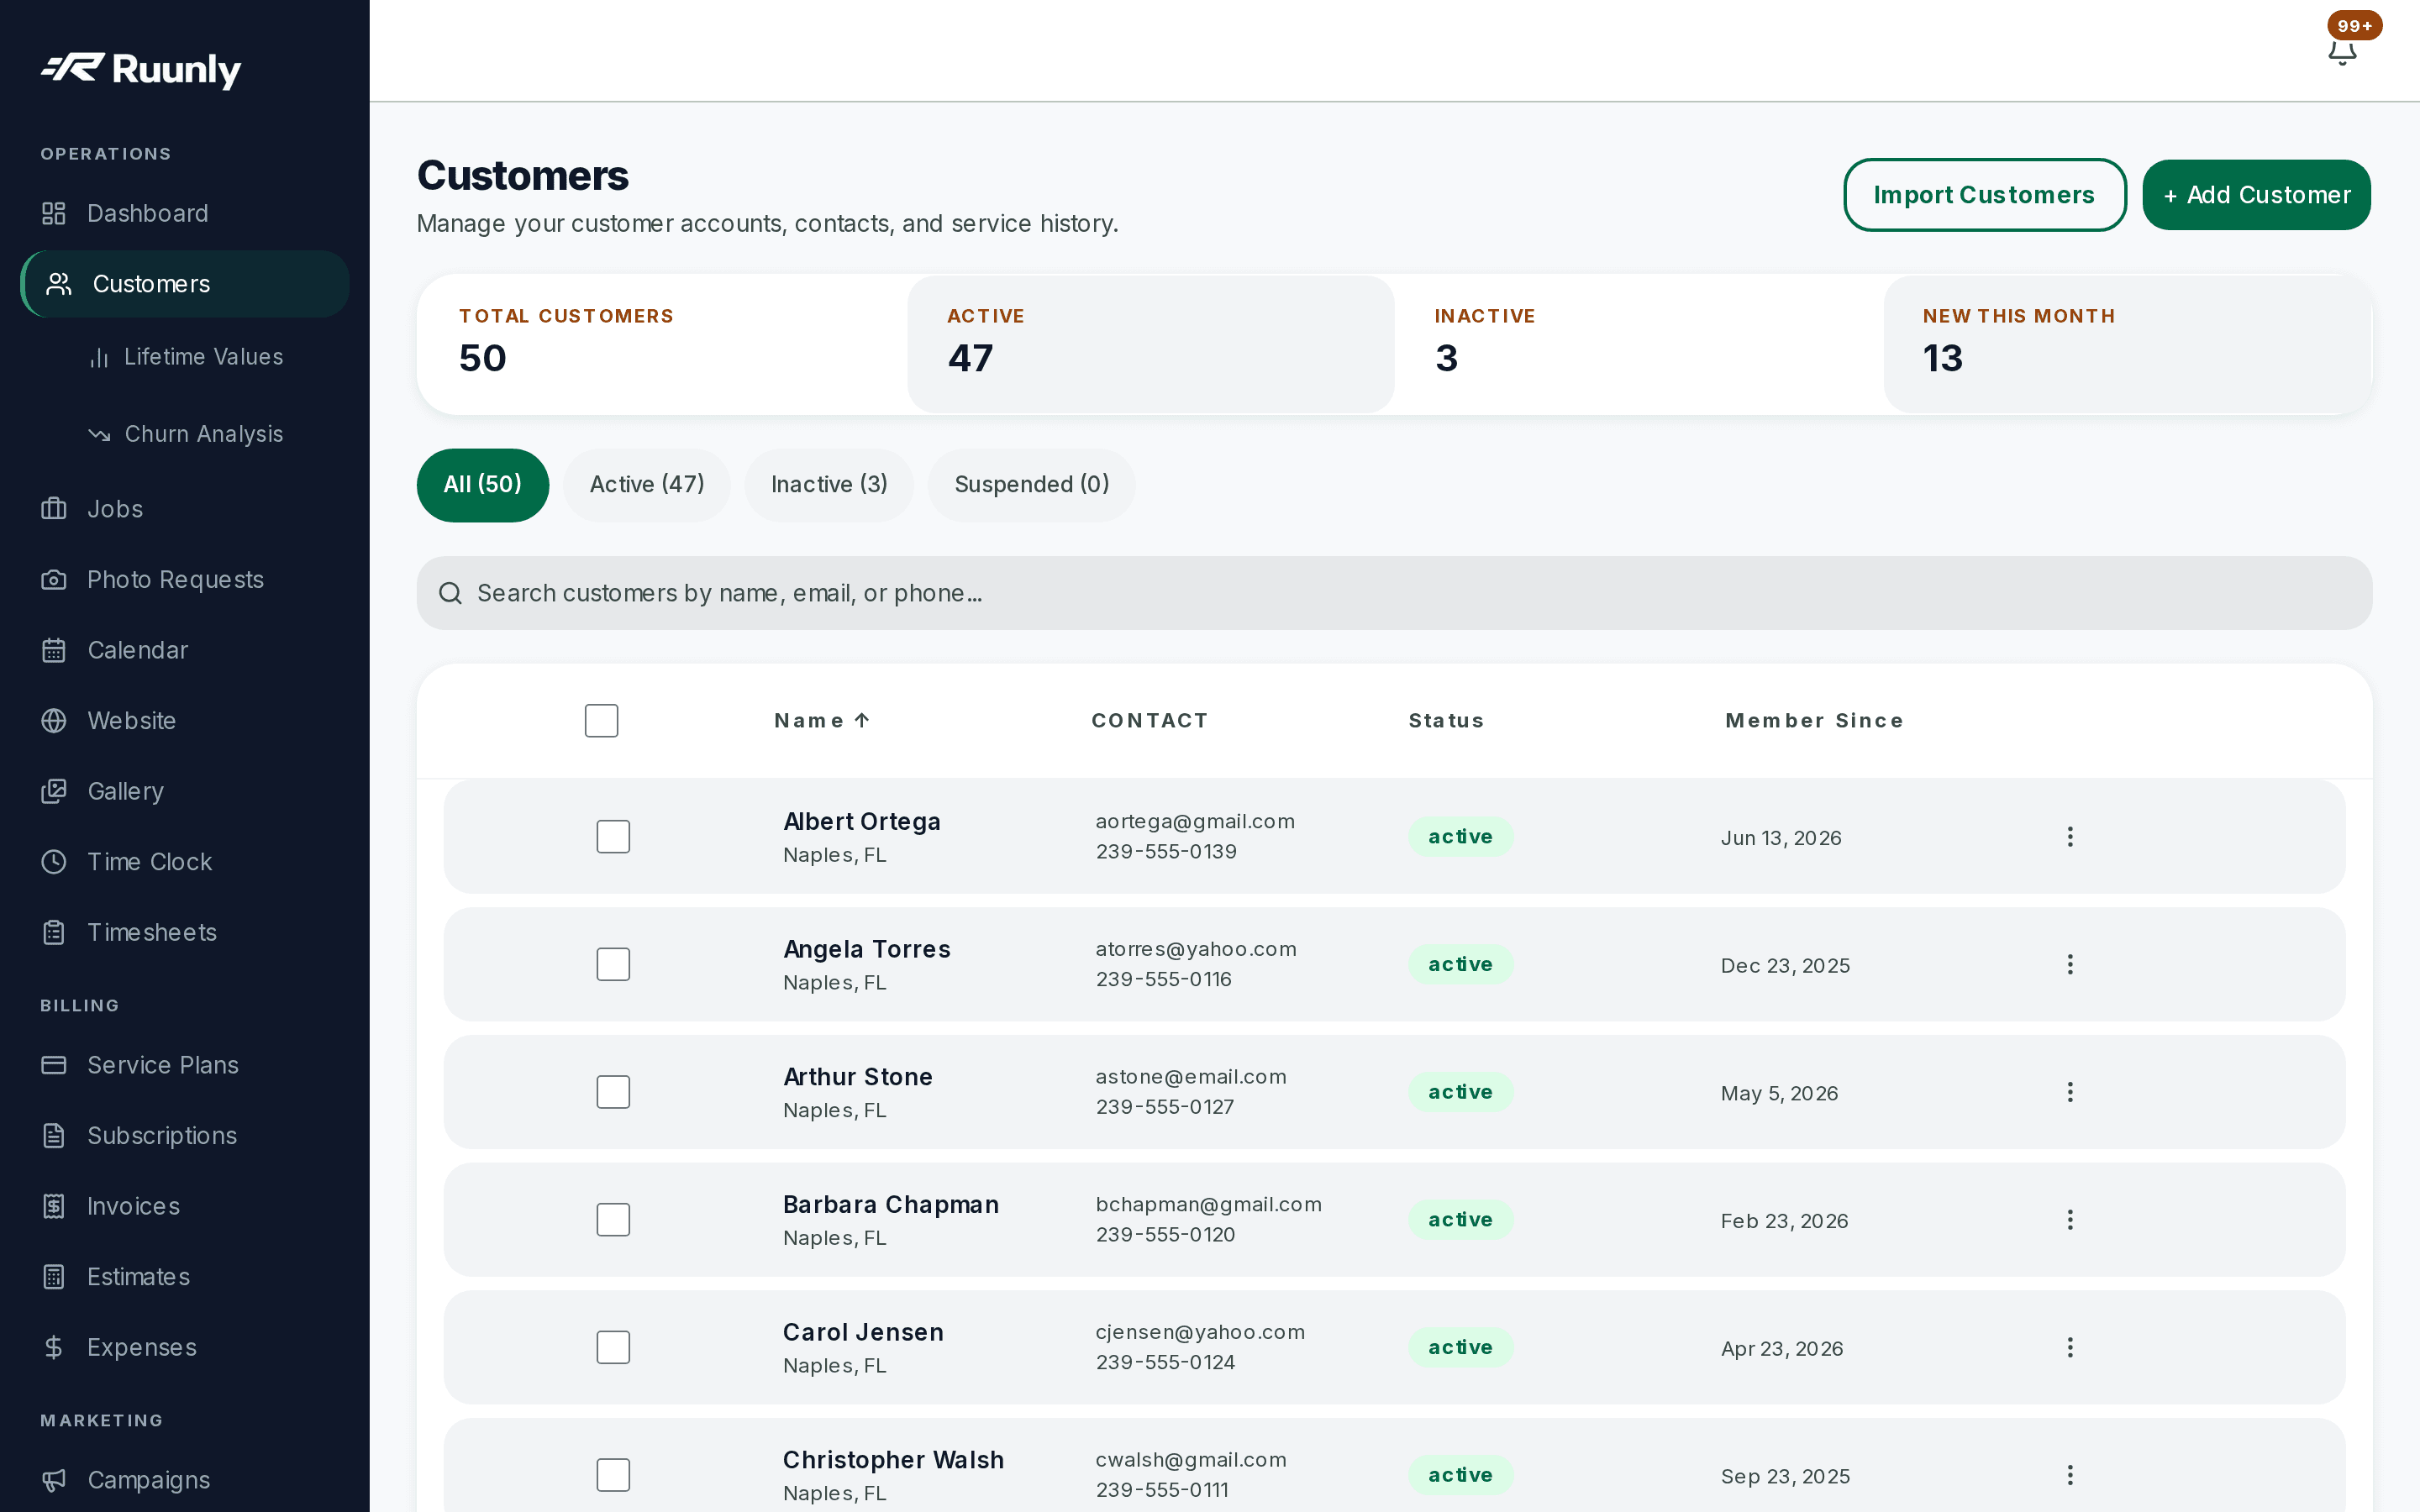Image resolution: width=2420 pixels, height=1512 pixels.
Task: Switch to the Suspended (0) filter tab
Action: click(1032, 485)
